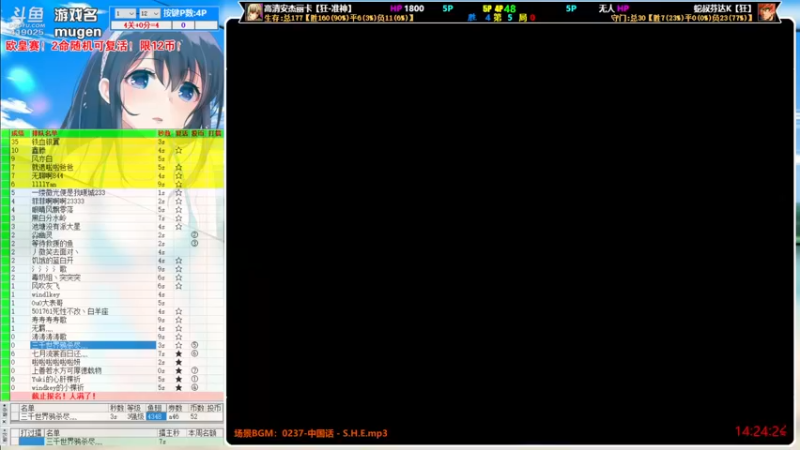
Task: Click the blue cell in the bottom table row
Action: [32, 441]
